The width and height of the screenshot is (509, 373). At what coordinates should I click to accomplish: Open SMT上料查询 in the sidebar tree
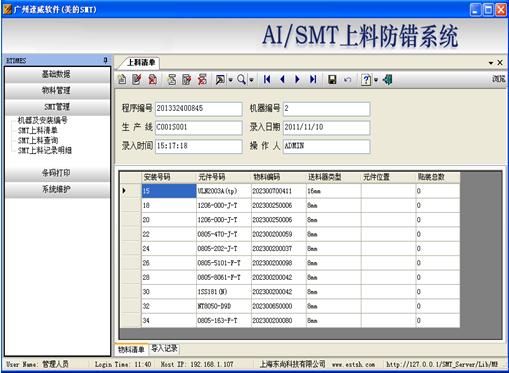(x=38, y=140)
